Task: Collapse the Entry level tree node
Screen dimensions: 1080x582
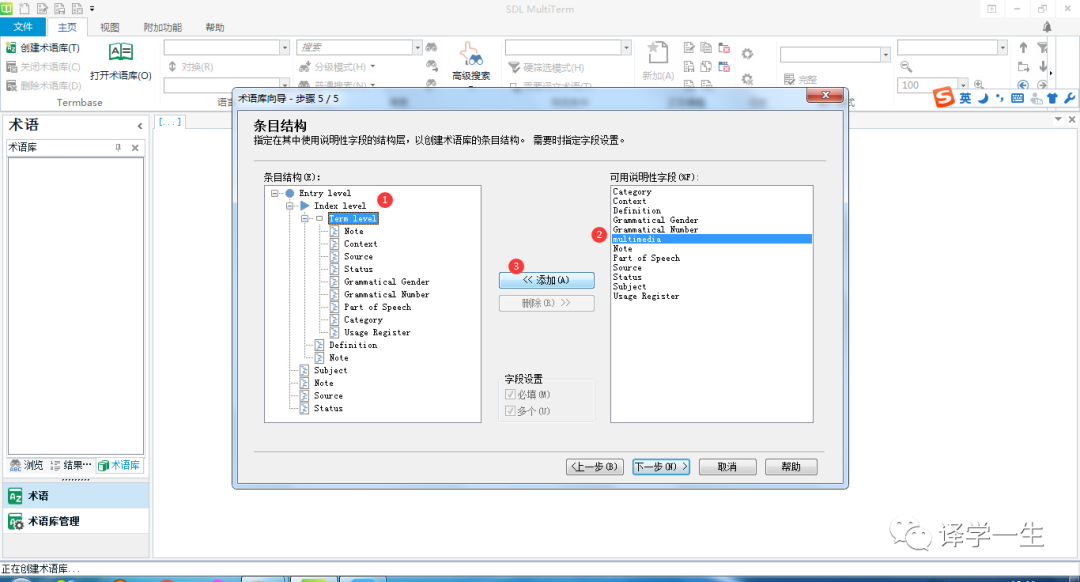Action: [x=275, y=194]
